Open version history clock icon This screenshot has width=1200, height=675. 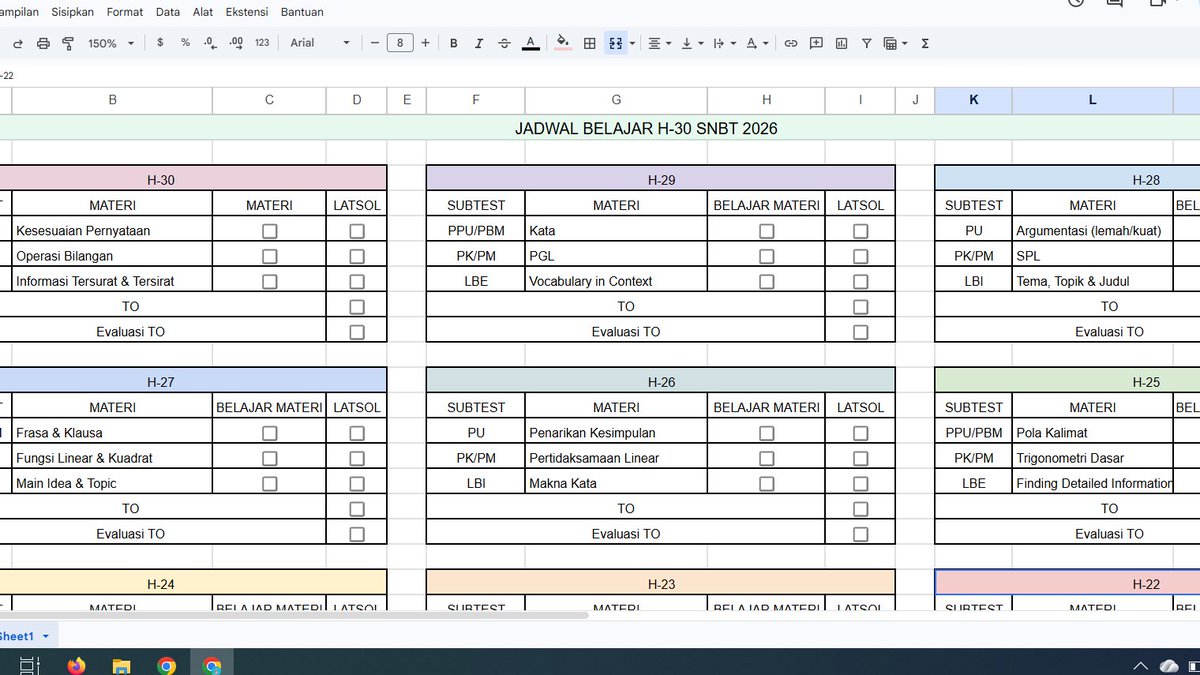click(x=1076, y=3)
